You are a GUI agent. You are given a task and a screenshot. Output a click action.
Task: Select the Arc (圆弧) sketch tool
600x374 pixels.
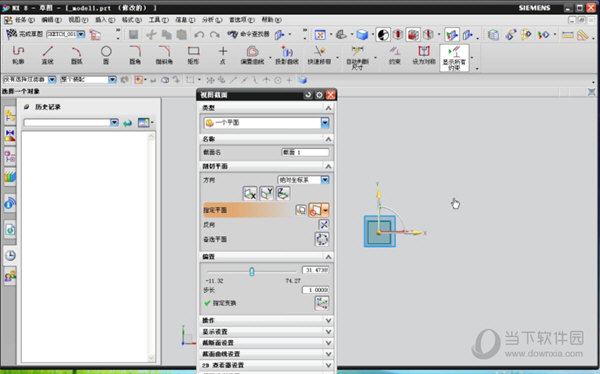77,55
